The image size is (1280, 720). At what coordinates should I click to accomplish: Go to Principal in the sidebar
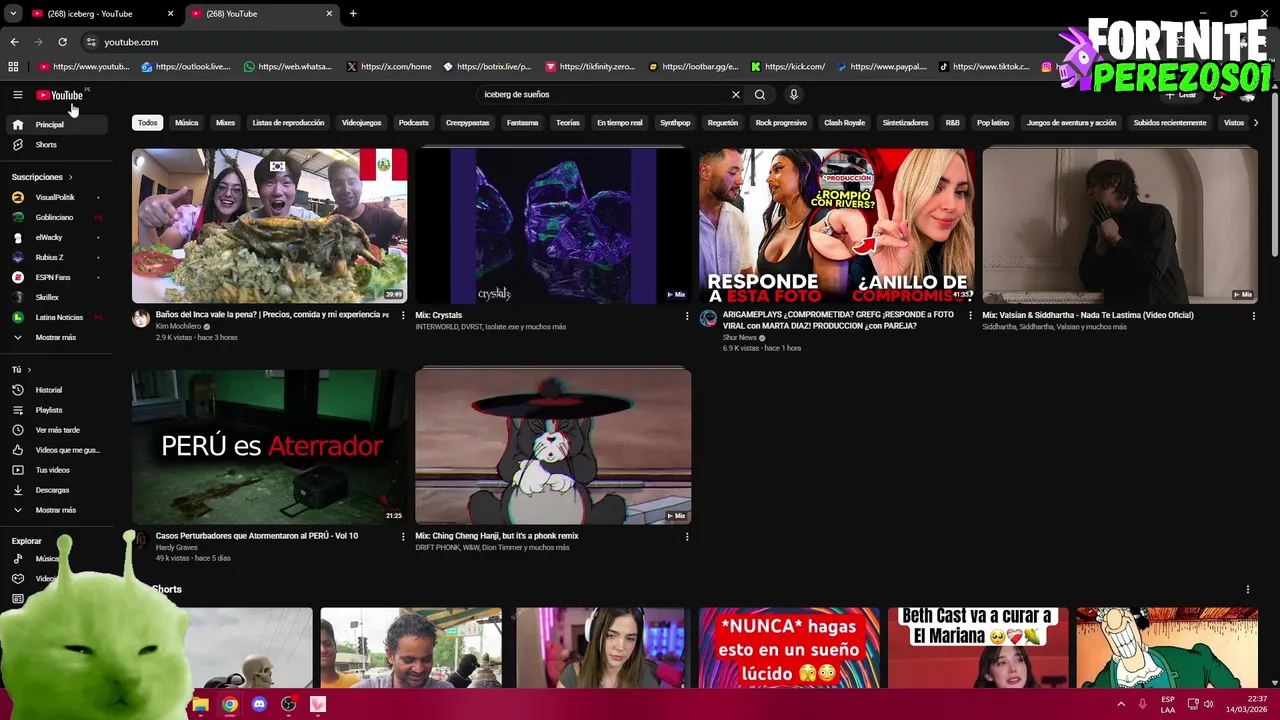coord(56,125)
